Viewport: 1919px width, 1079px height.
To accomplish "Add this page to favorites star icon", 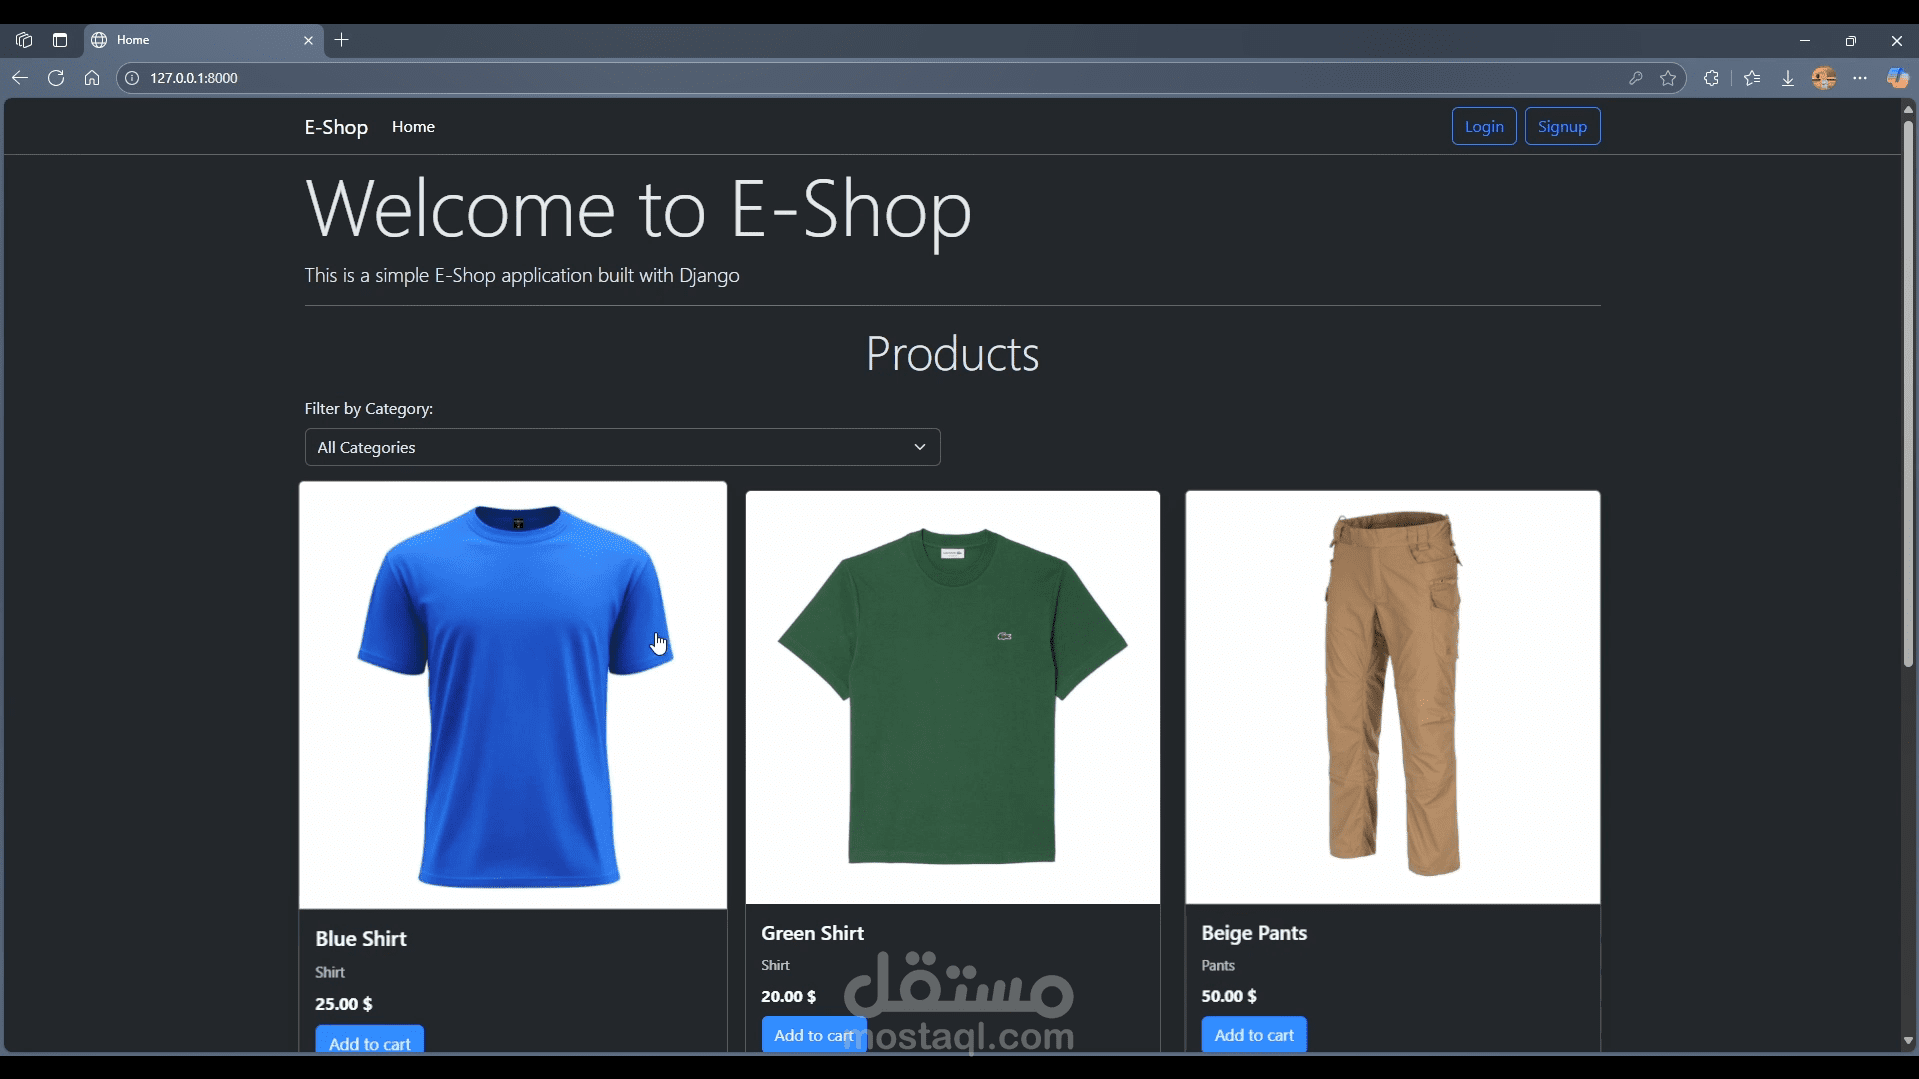I will pyautogui.click(x=1668, y=78).
